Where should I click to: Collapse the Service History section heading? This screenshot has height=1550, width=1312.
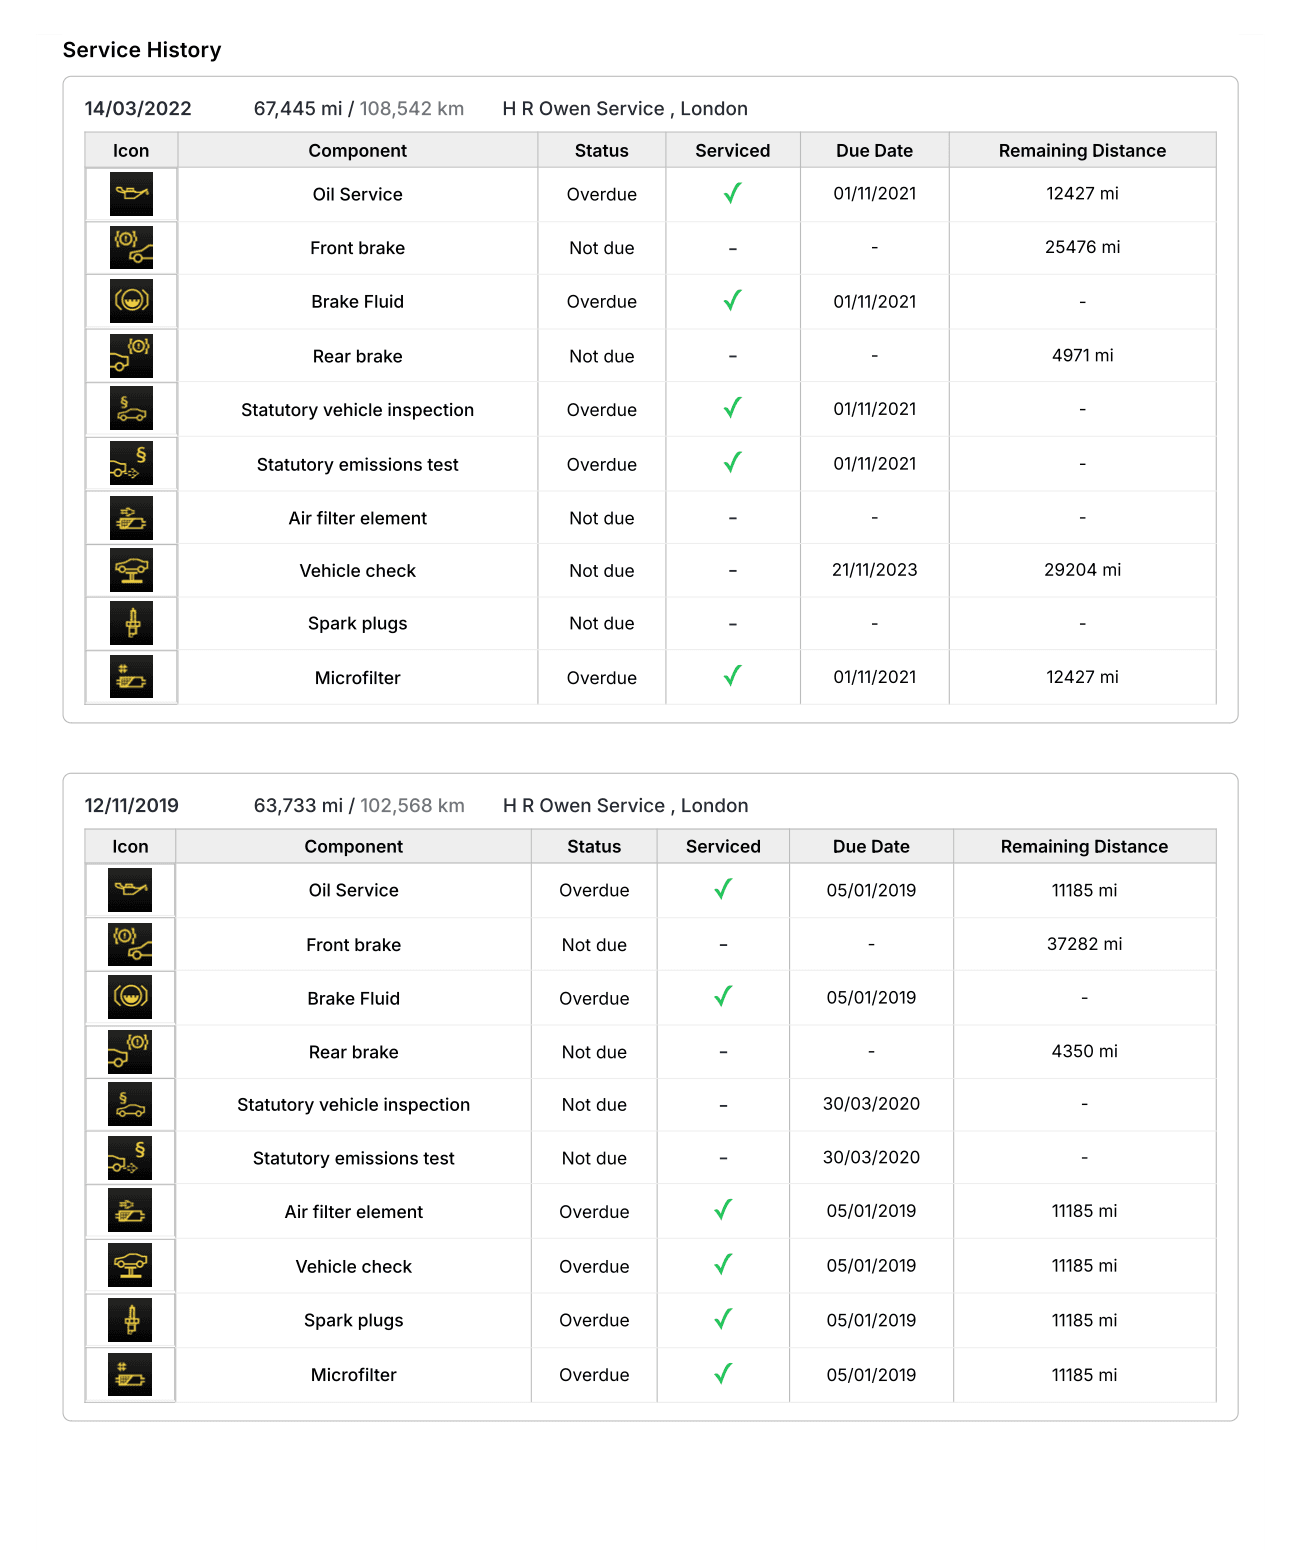[x=142, y=49]
